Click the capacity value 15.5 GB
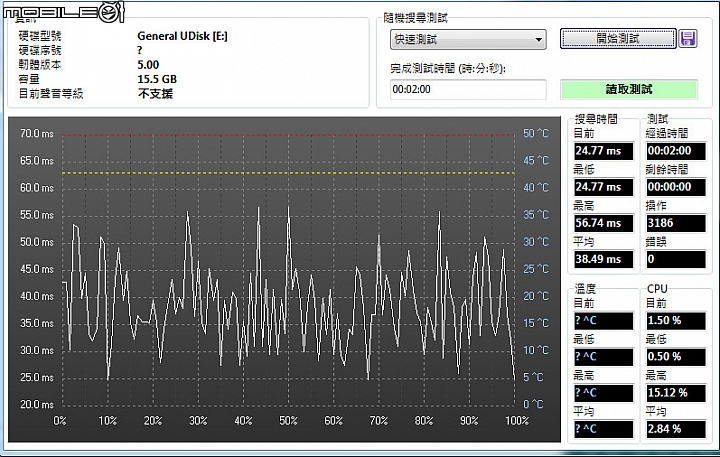 coord(157,79)
